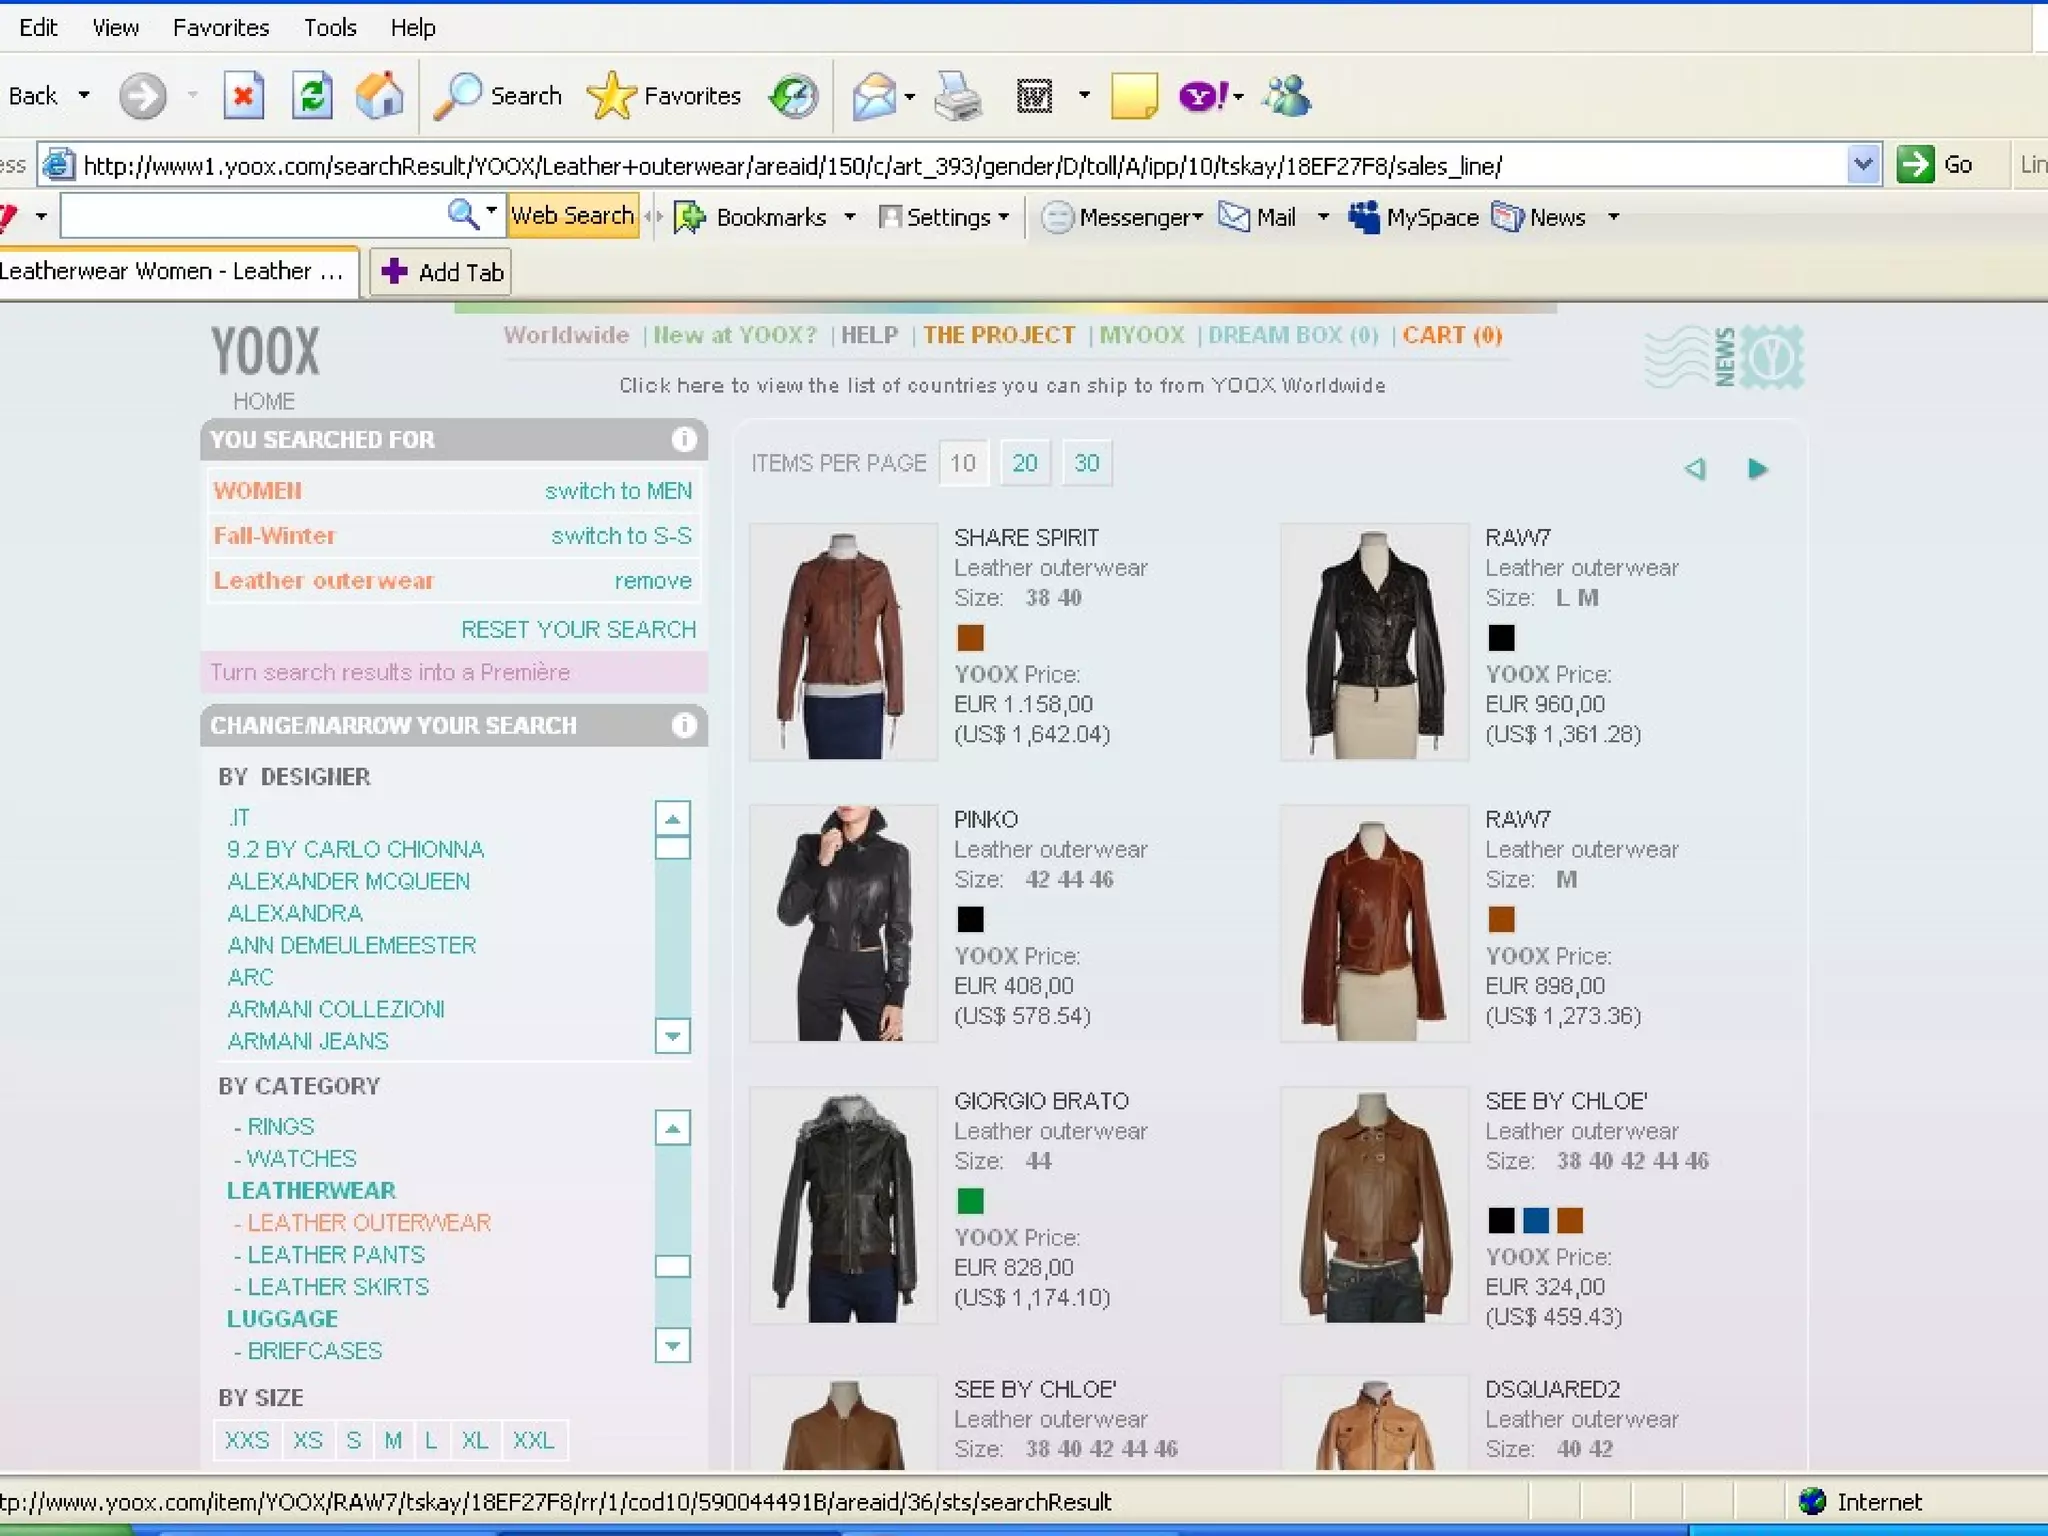Click green color swatch for Giorgio Brato
The height and width of the screenshot is (1536, 2048).
pos(970,1200)
